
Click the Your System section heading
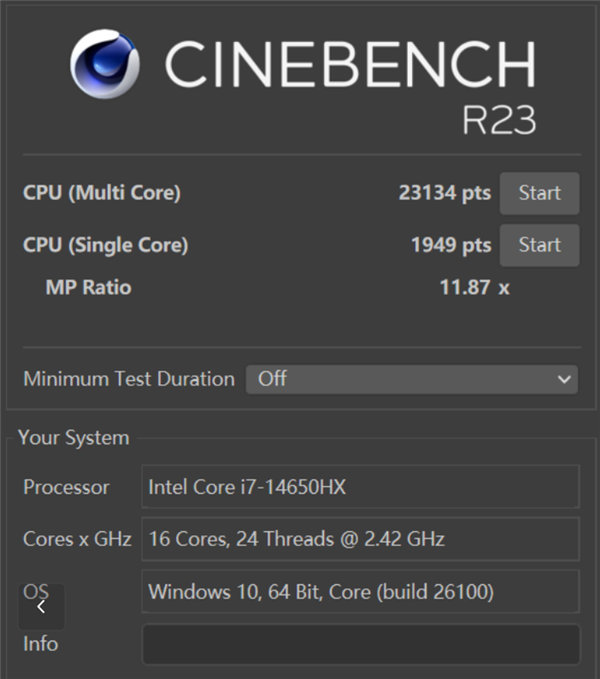tap(74, 438)
